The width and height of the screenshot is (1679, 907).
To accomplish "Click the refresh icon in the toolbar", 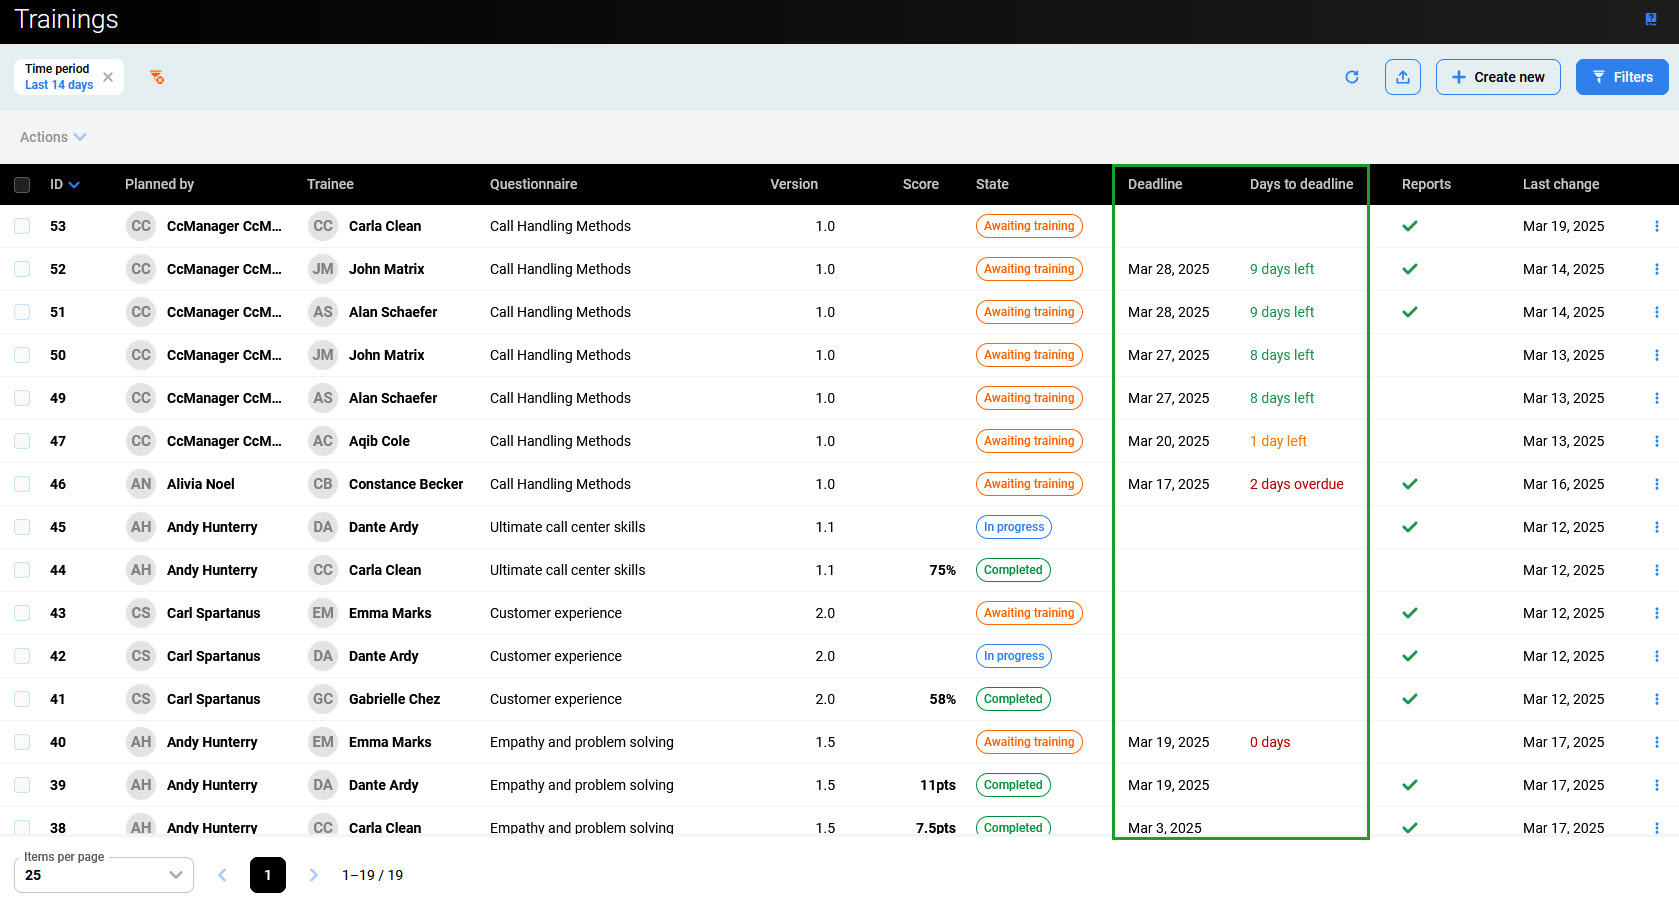I will [x=1351, y=77].
